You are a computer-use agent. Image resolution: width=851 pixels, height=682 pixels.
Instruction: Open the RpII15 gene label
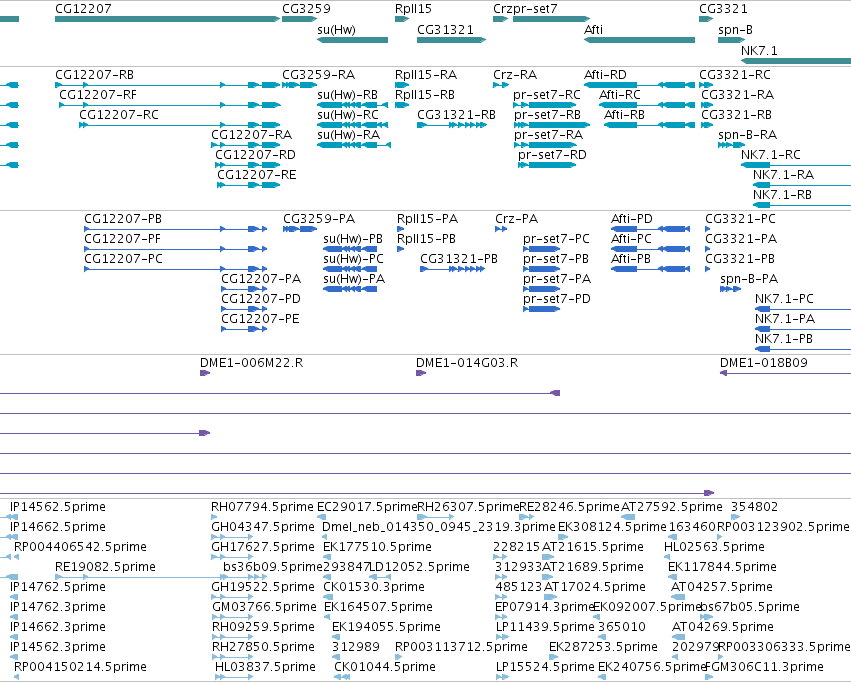(413, 9)
